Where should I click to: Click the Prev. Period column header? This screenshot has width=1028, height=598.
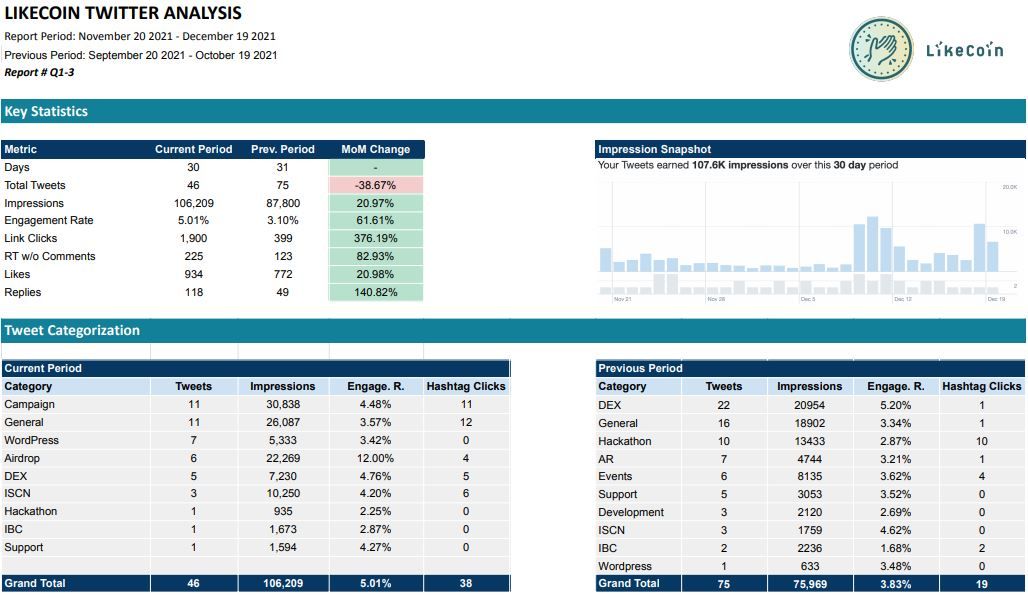coord(283,150)
